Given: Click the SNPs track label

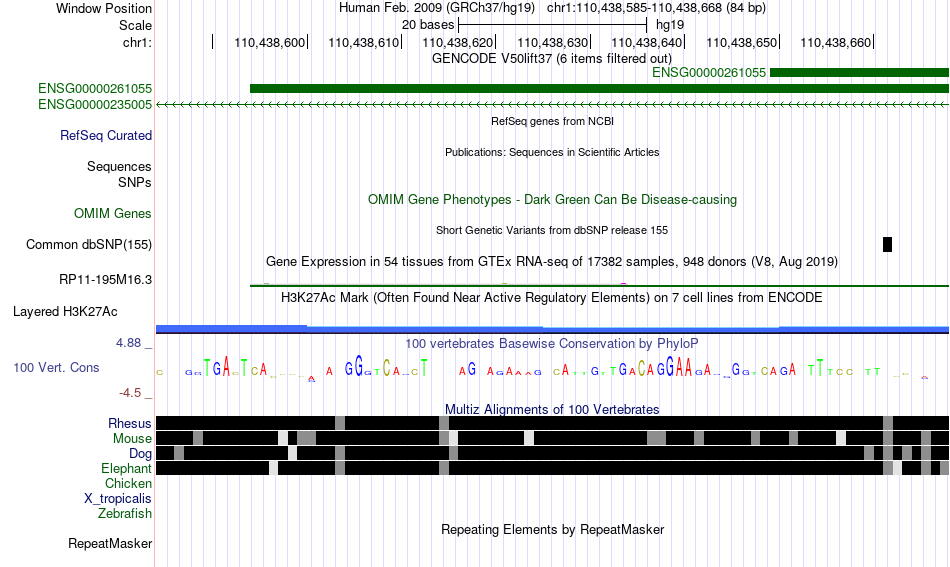Looking at the screenshot, I should point(135,182).
